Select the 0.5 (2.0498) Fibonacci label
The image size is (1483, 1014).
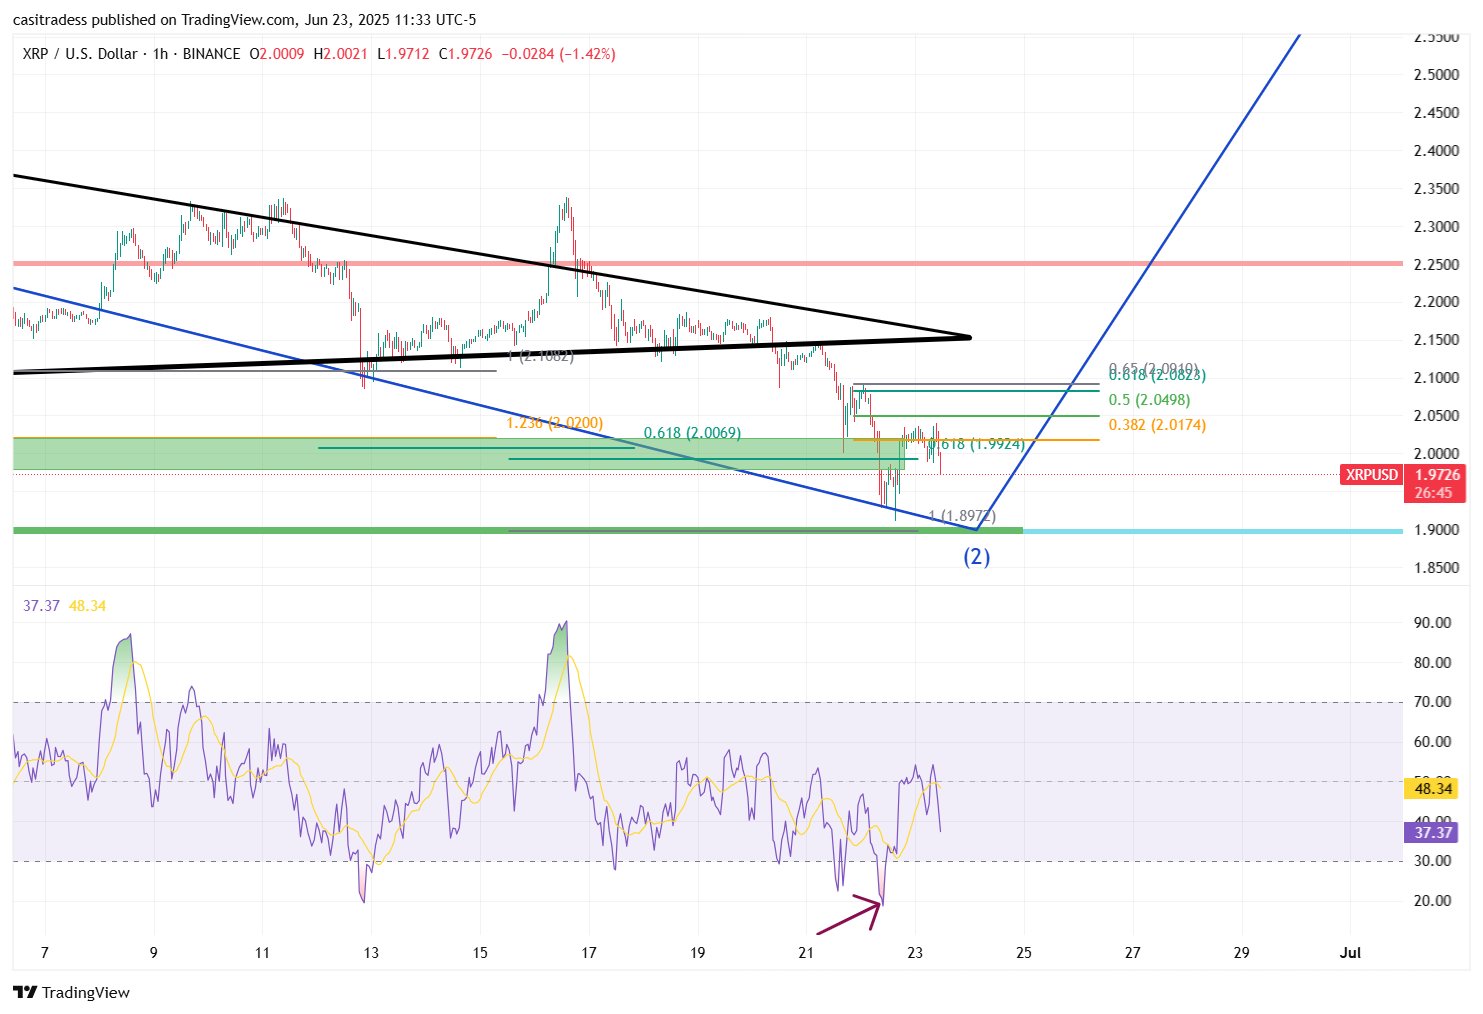pos(1149,400)
